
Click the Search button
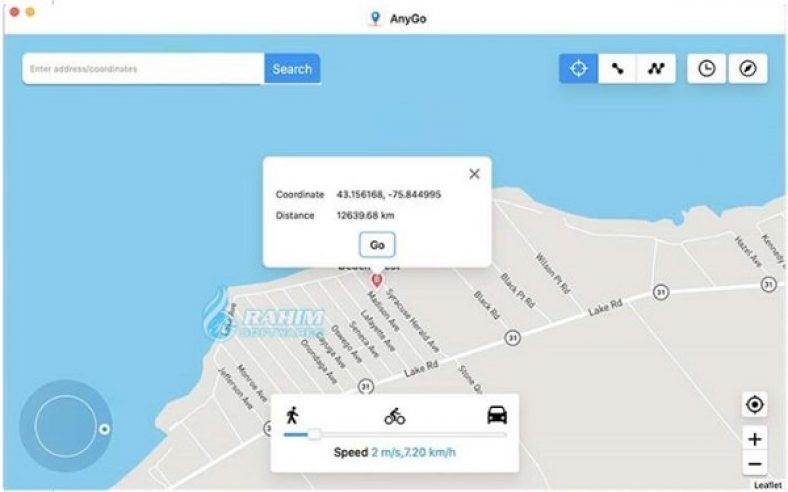tap(292, 69)
